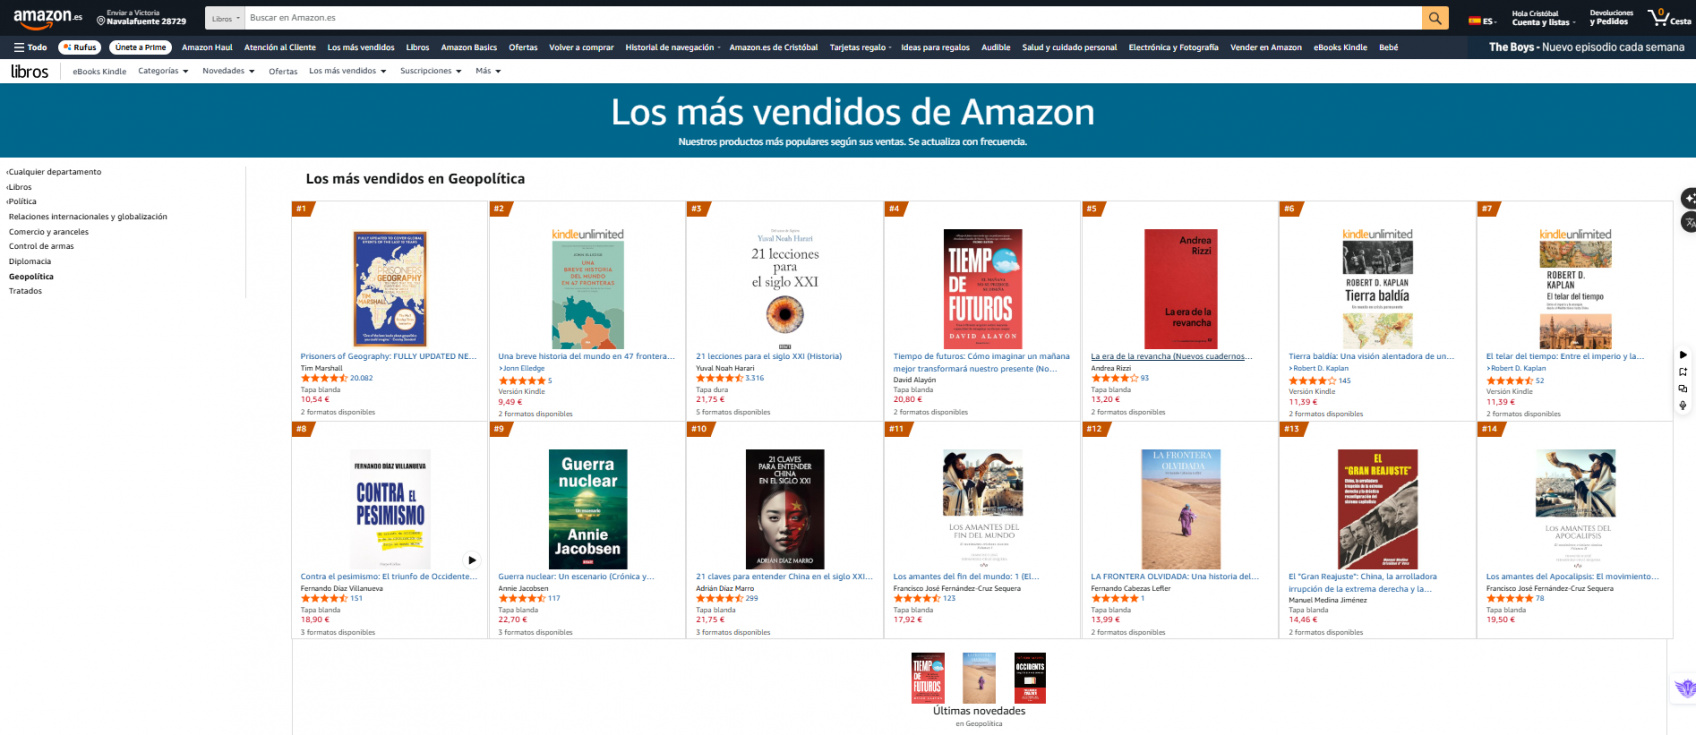Select Diplomacia in the department sidebar

tap(30, 261)
